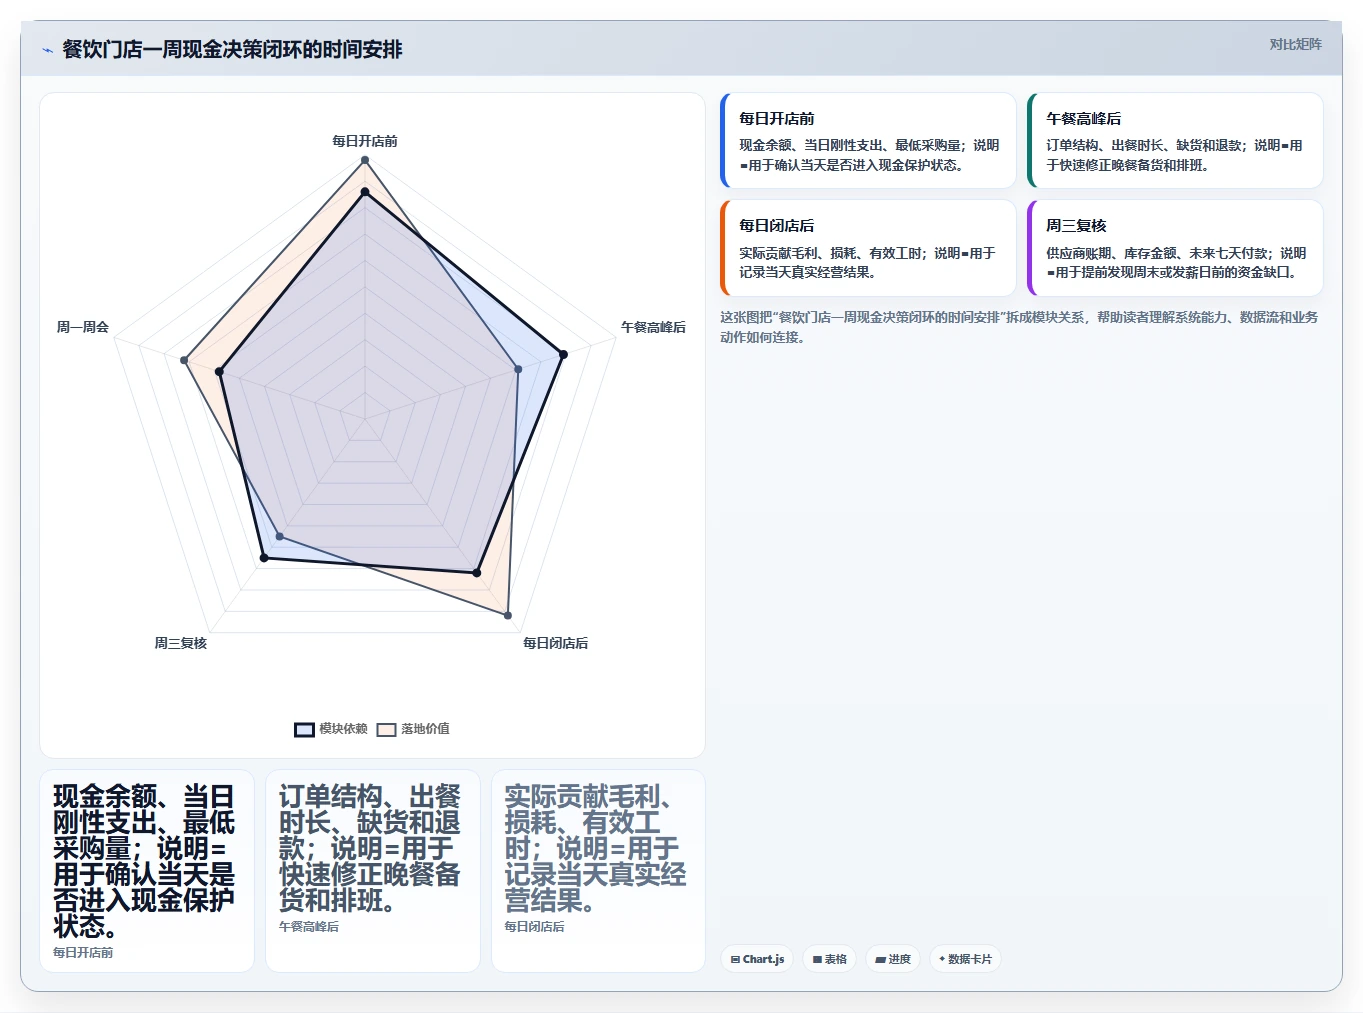Click the 每日开店前 radar axis label
Viewport: 1363px width, 1013px height.
[365, 141]
